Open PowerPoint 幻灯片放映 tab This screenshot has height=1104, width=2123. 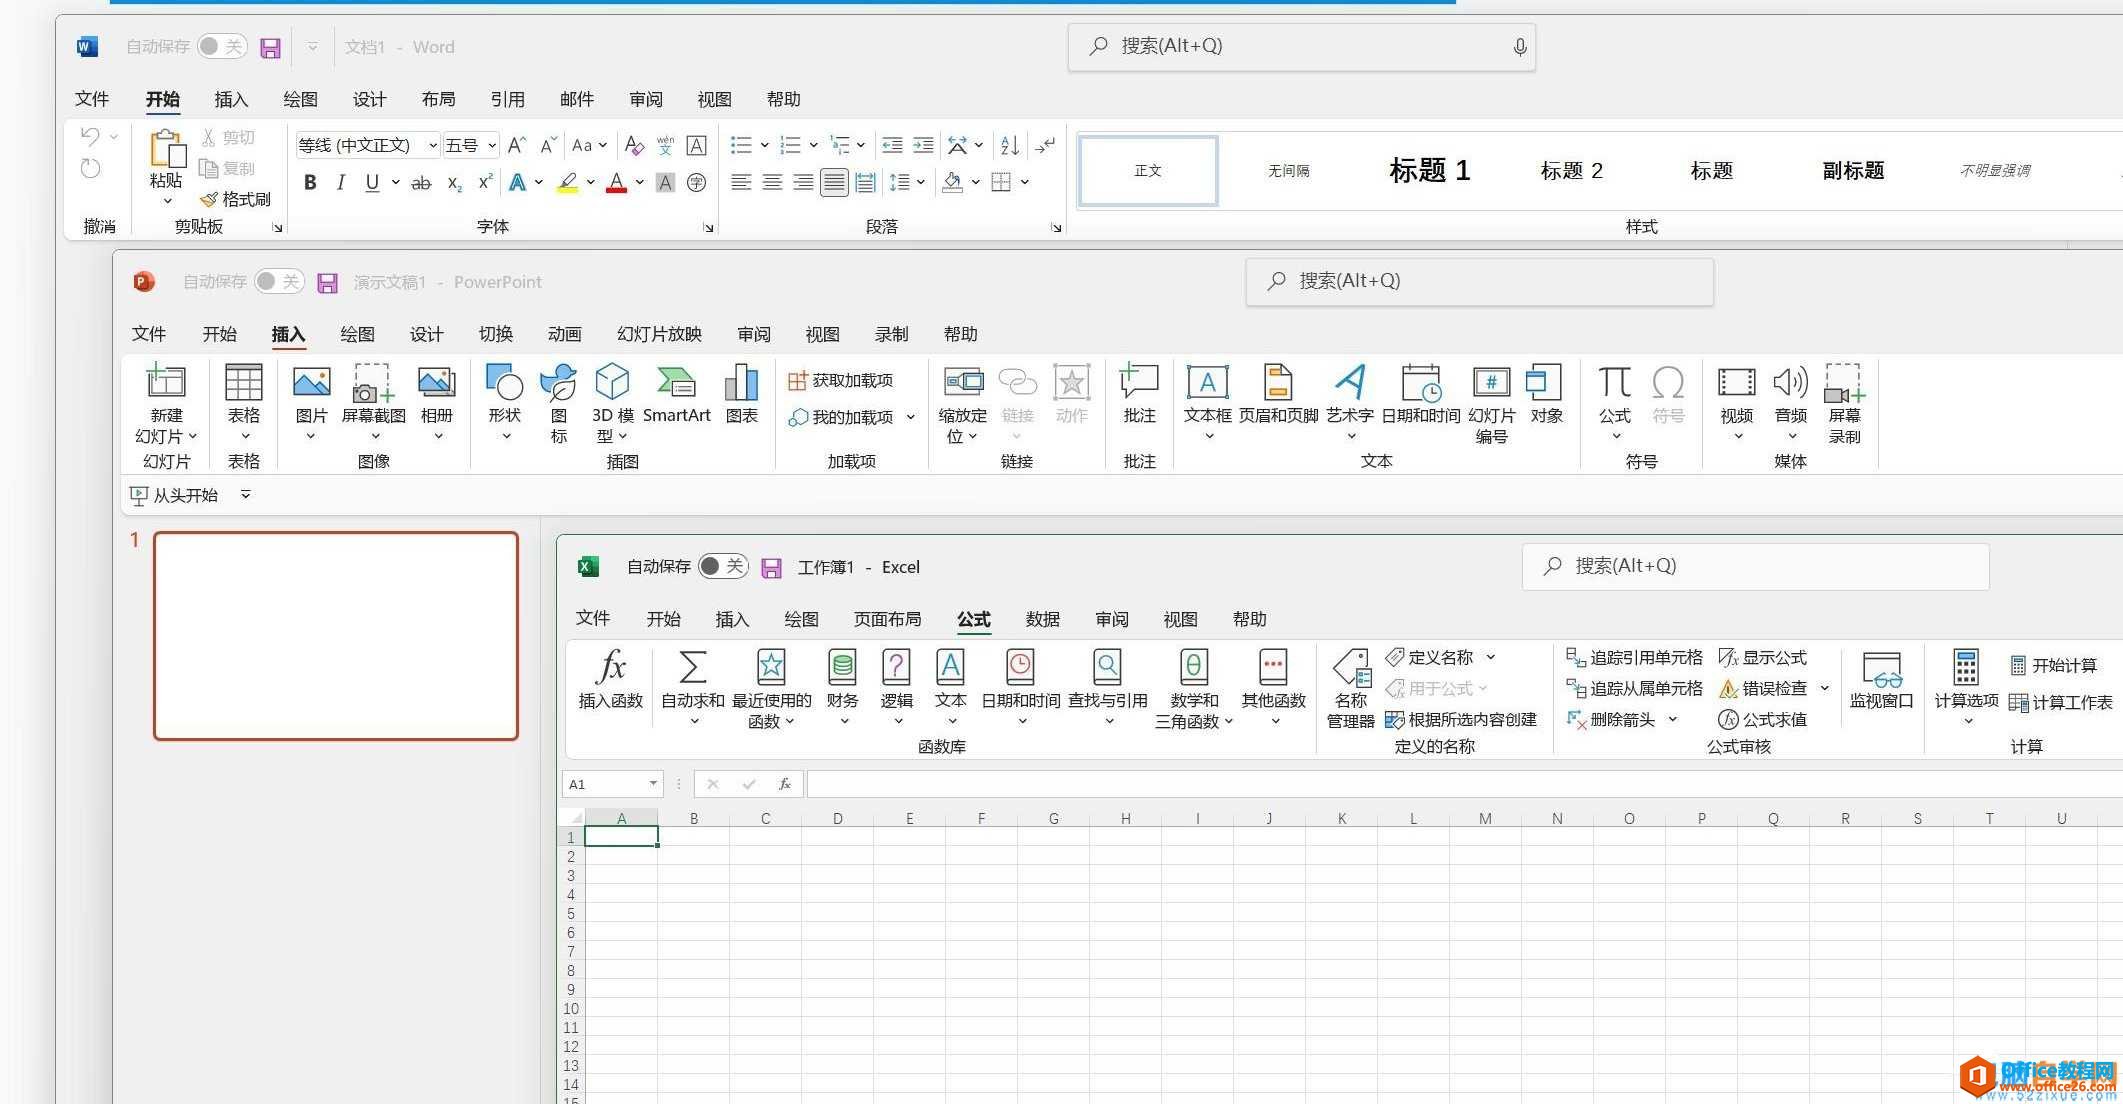pyautogui.click(x=659, y=334)
